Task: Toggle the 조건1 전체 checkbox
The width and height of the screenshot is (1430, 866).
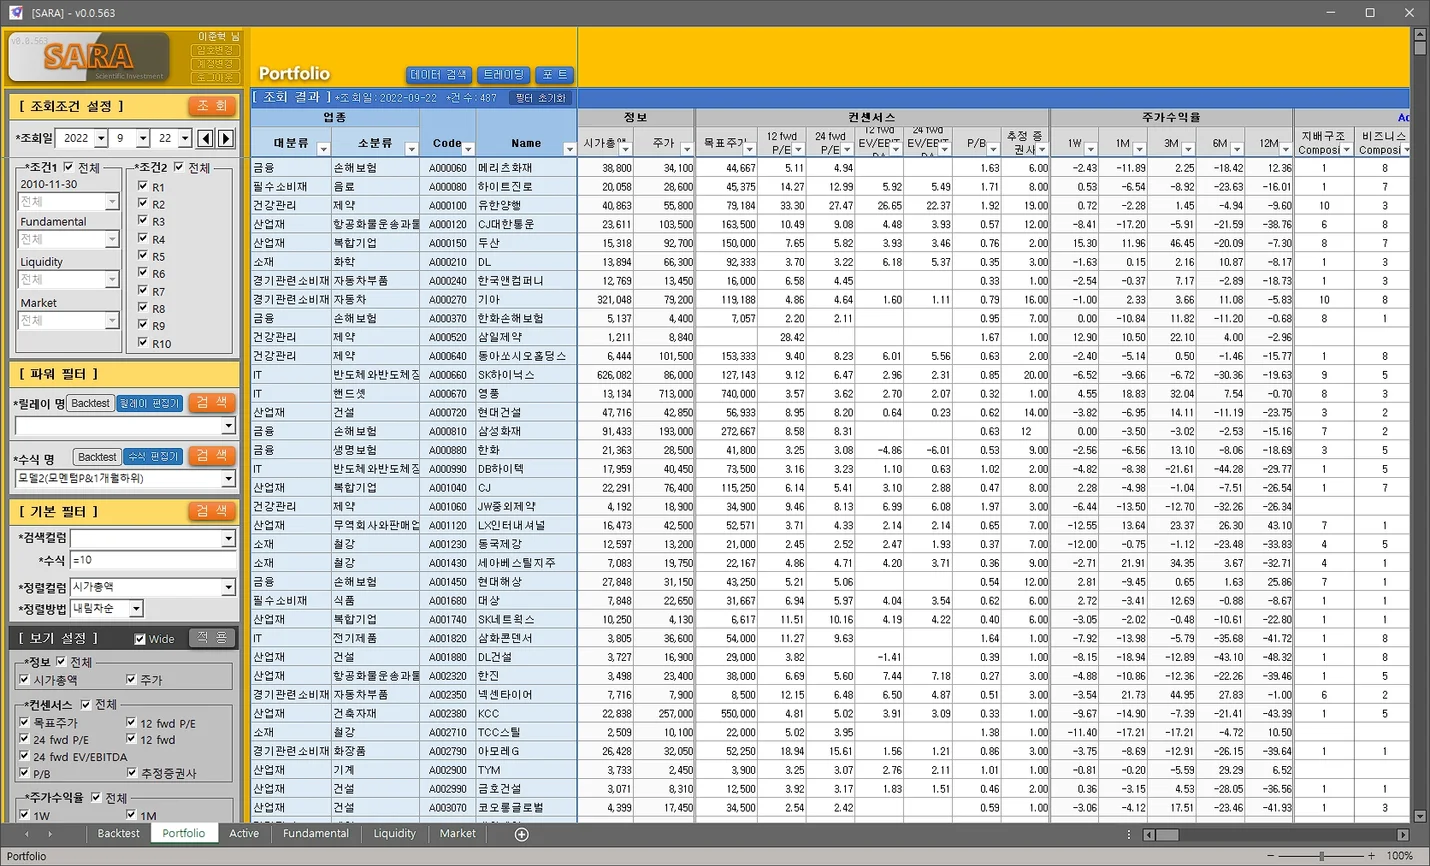Action: [68, 167]
